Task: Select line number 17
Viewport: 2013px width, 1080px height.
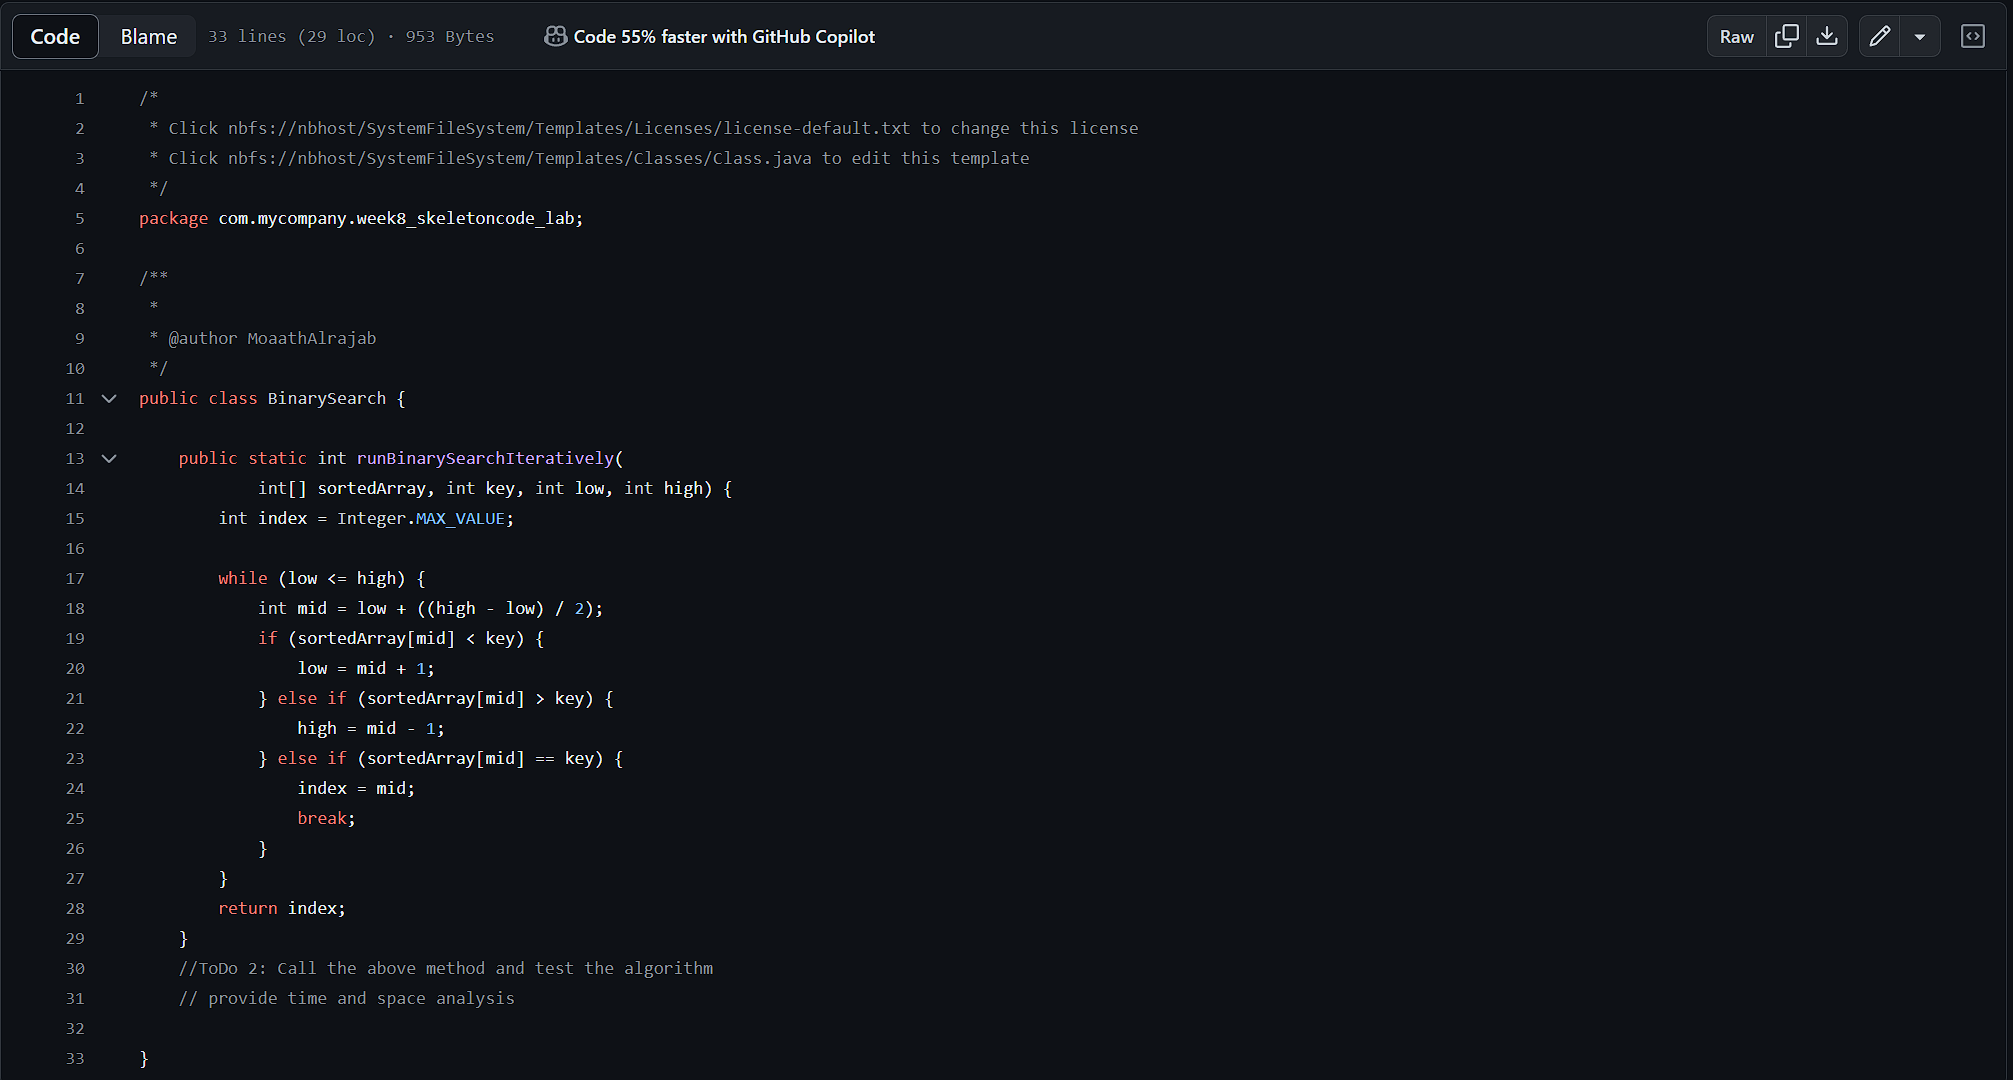Action: pos(75,578)
